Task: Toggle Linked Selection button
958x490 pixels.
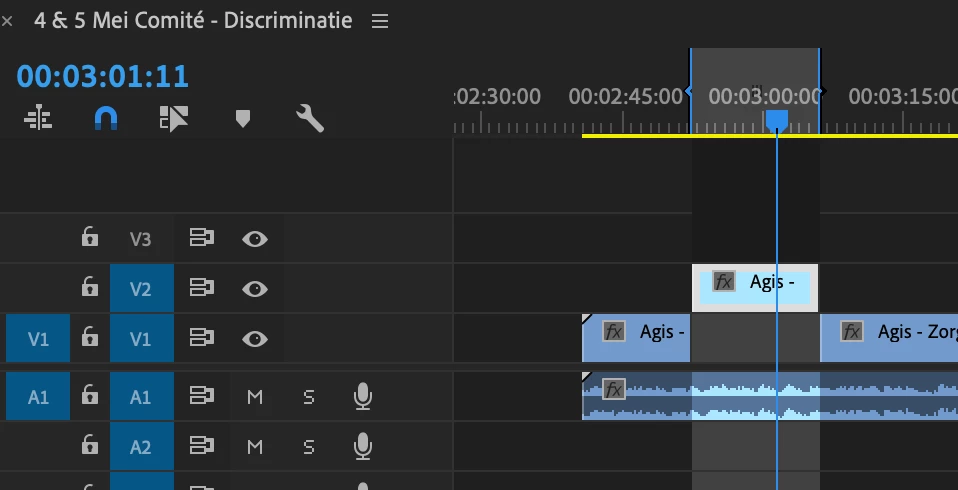Action: (x=174, y=118)
